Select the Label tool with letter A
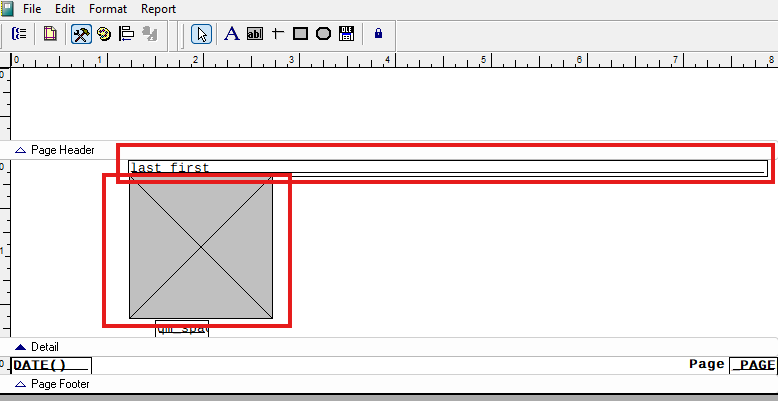Image resolution: width=778 pixels, height=401 pixels. (x=231, y=34)
